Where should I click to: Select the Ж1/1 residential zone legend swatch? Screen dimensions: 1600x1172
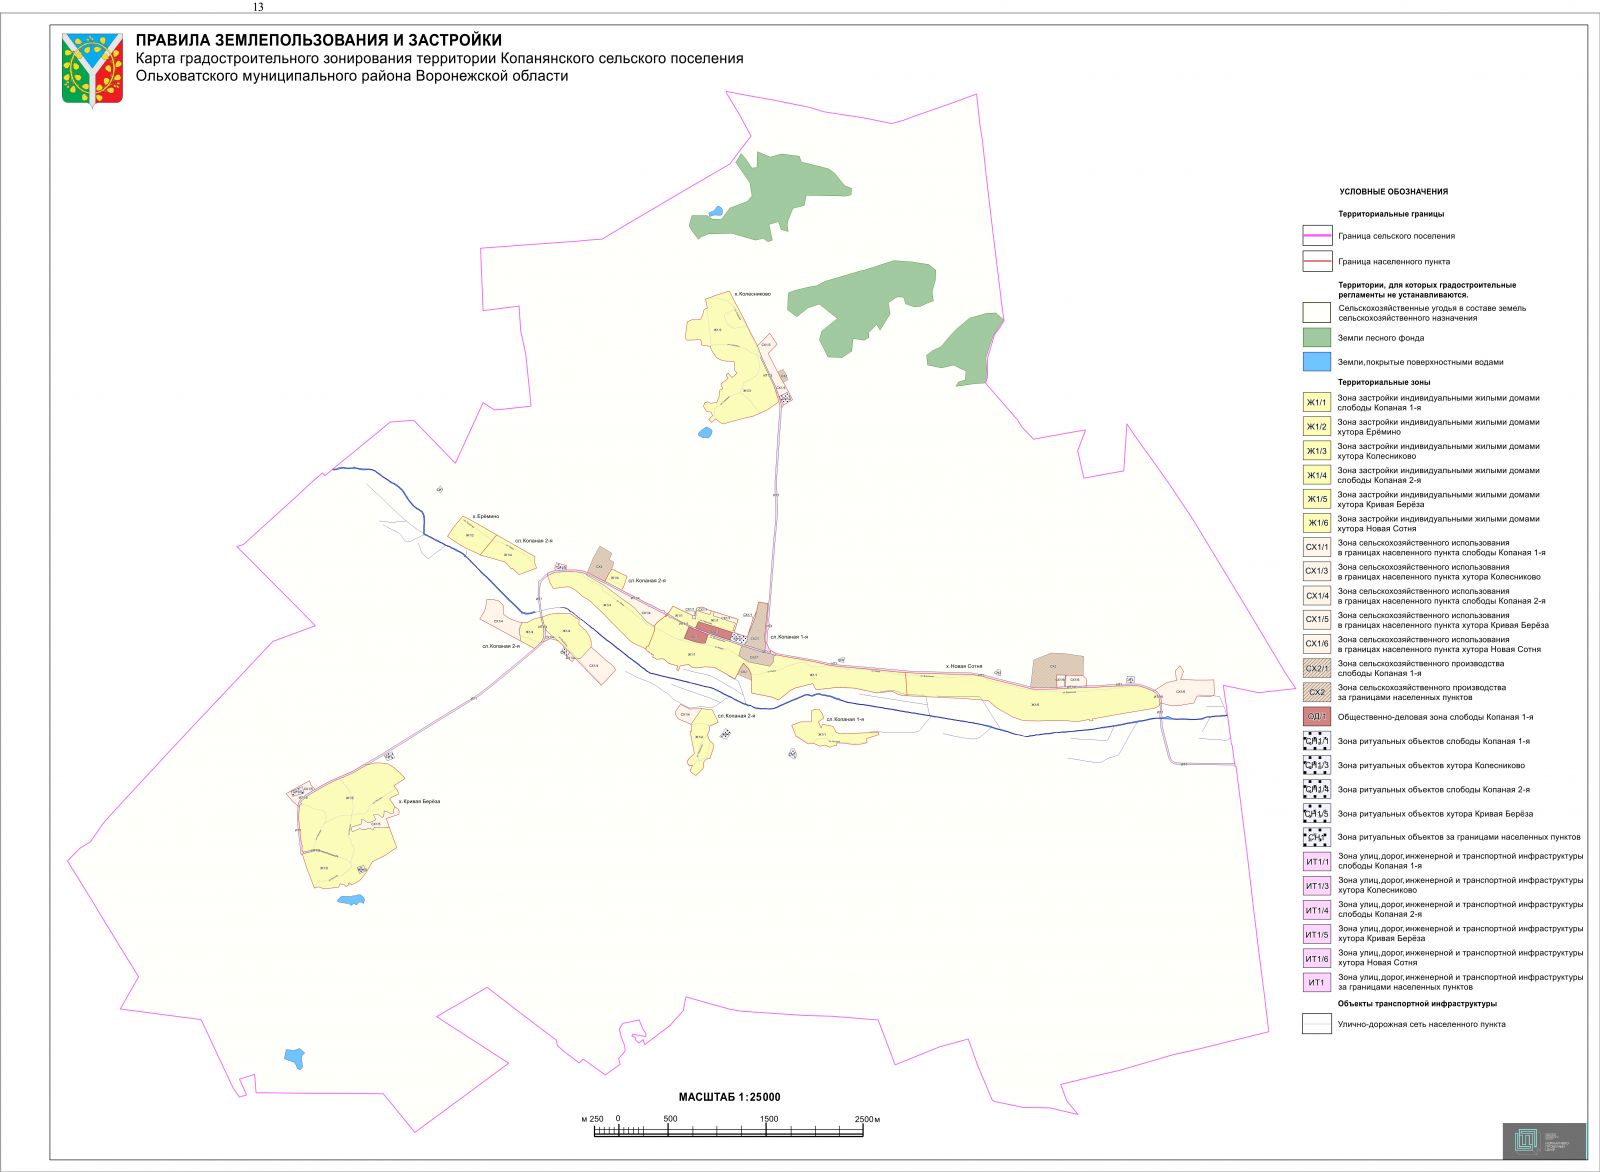(x=1317, y=403)
